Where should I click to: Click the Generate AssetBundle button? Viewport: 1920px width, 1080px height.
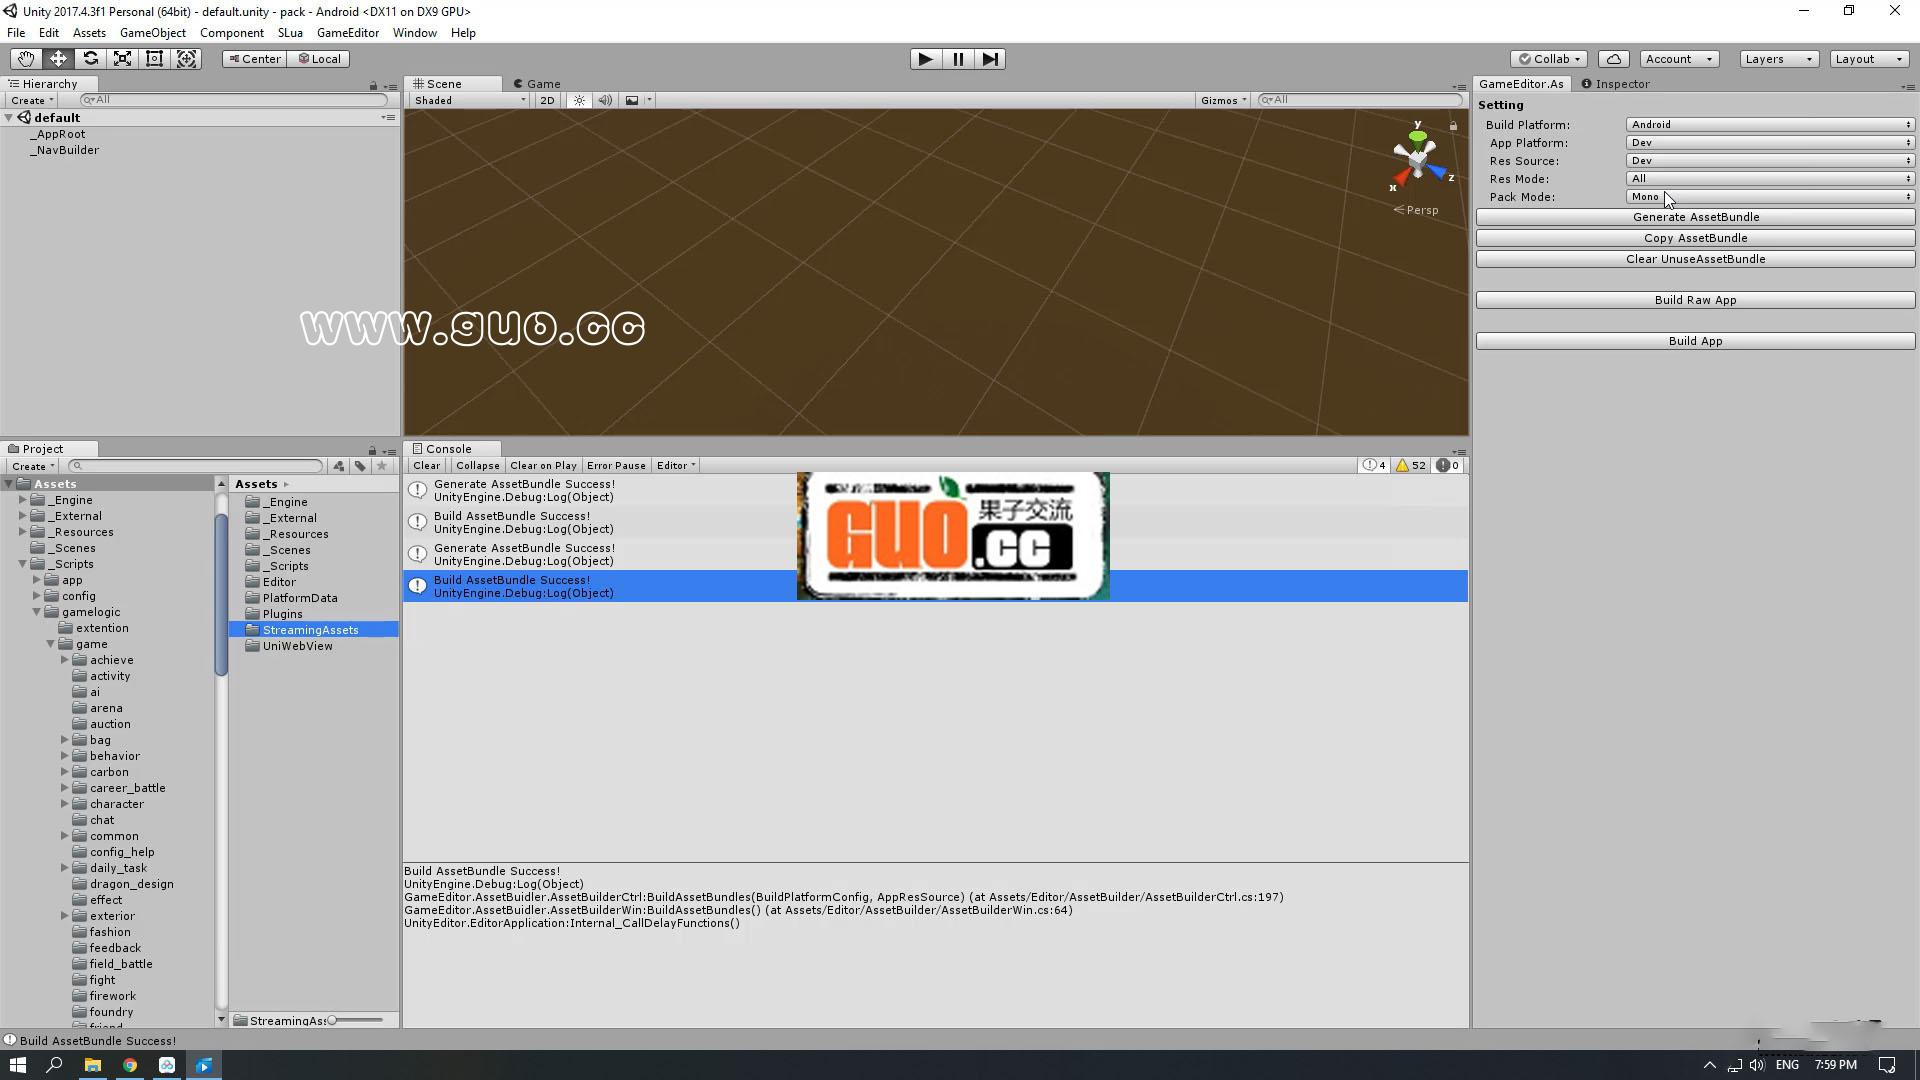1695,217
